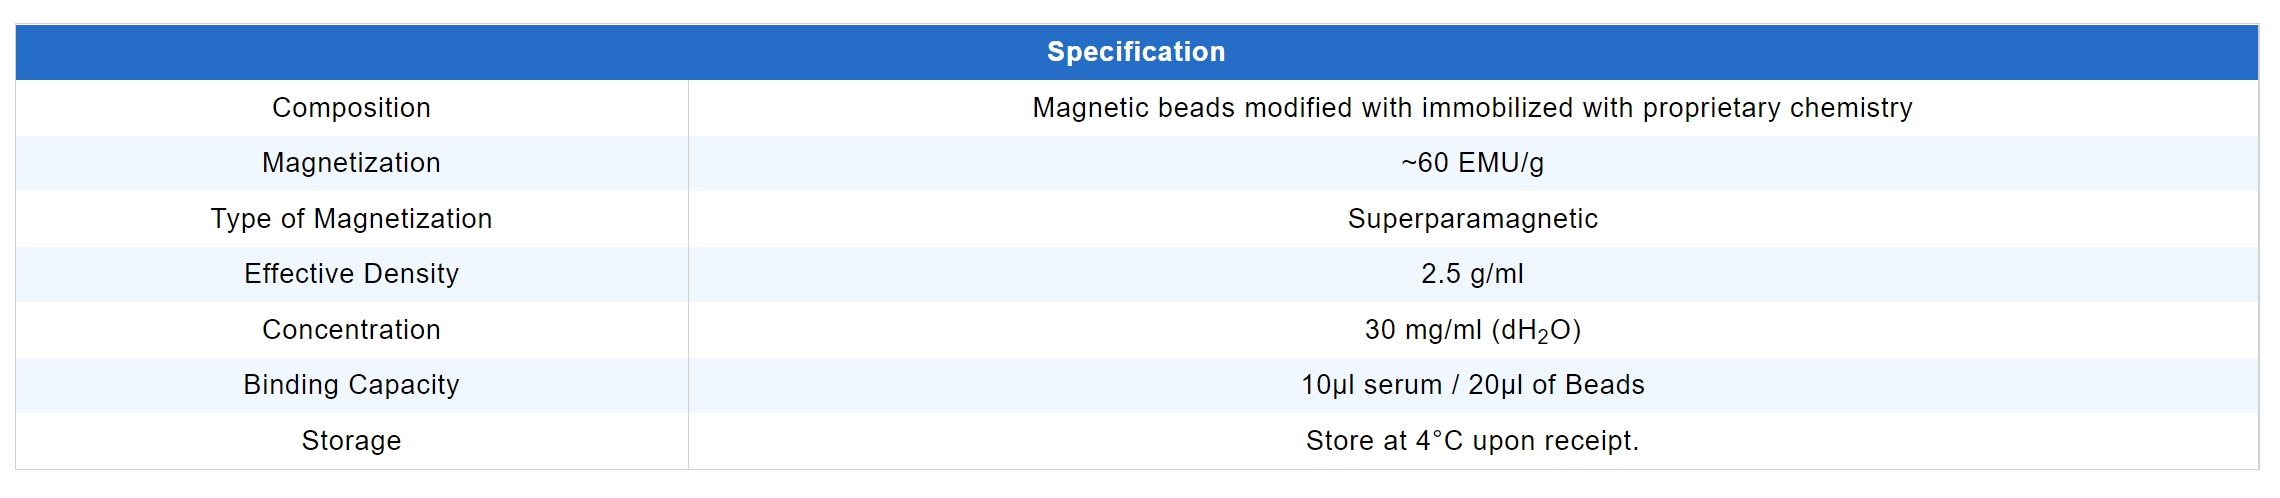Click the (dH2O) text in Concentration
This screenshot has height=498, width=2280.
point(1536,331)
